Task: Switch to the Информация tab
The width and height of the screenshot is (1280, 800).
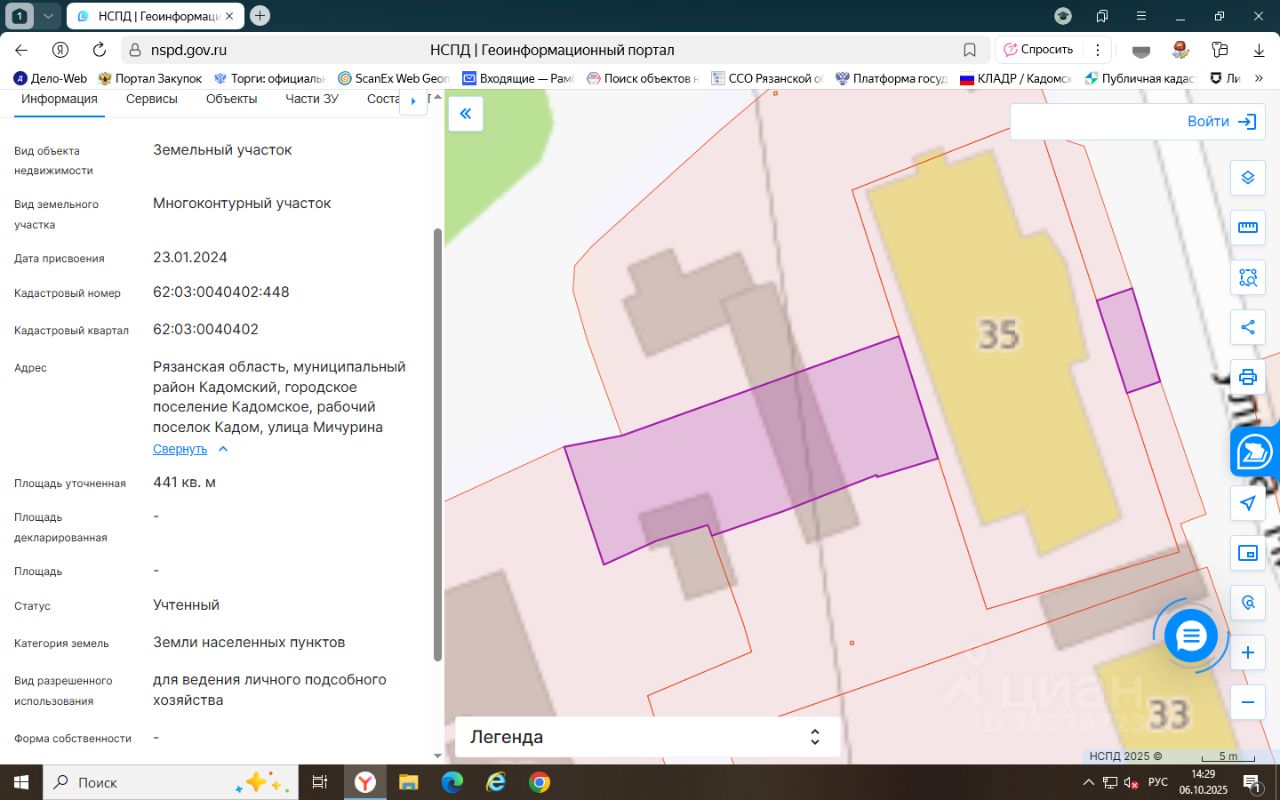Action: (60, 99)
